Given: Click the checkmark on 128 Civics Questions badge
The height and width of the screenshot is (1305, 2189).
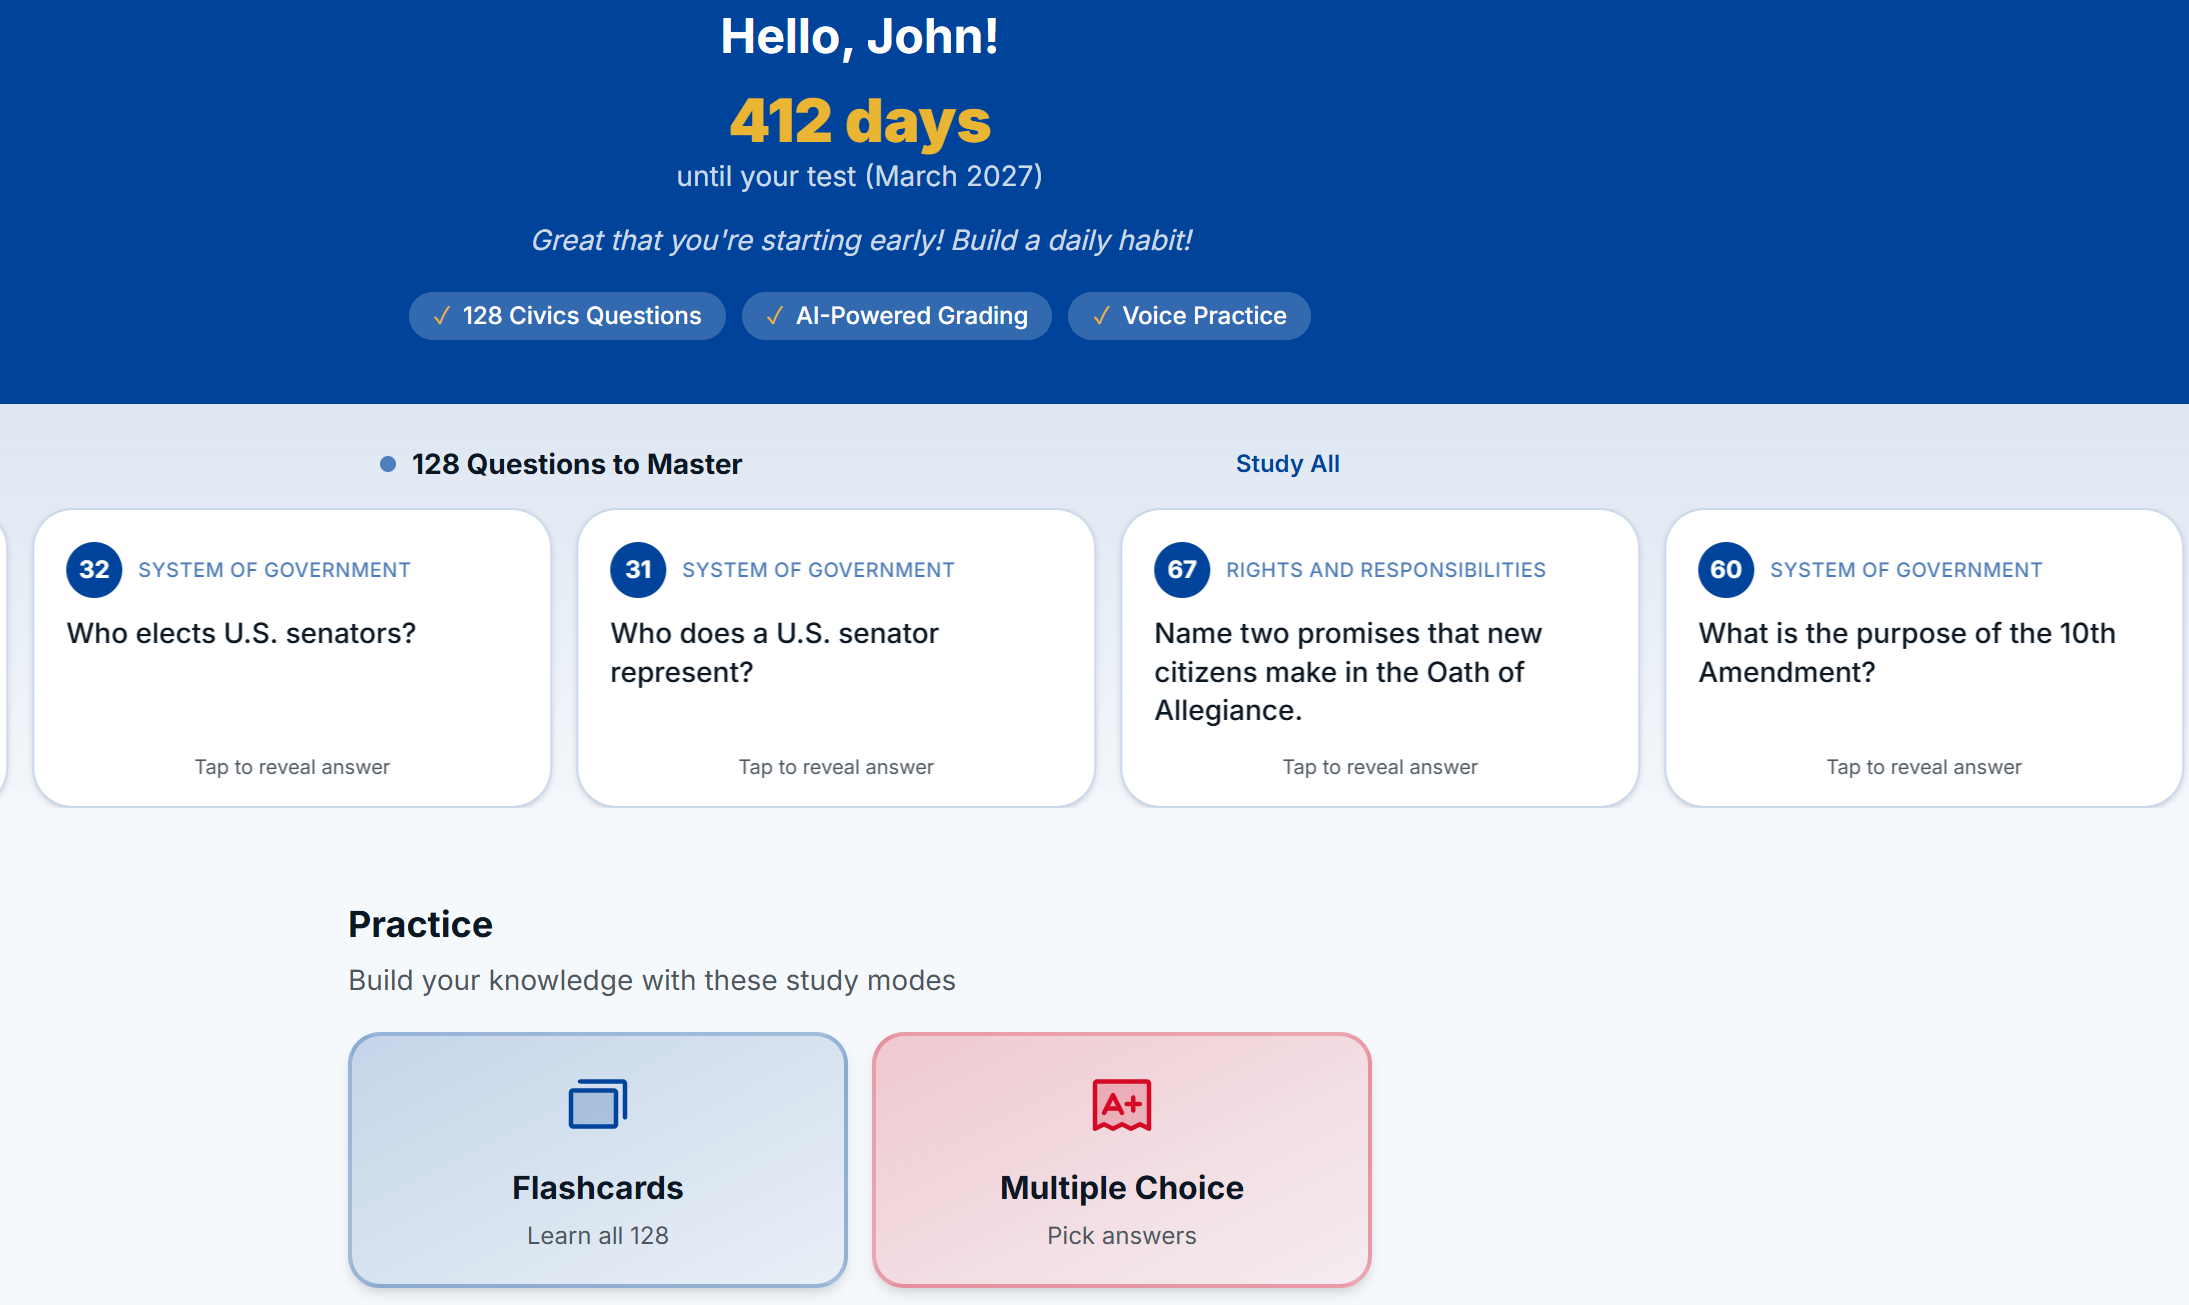Looking at the screenshot, I should 440,315.
